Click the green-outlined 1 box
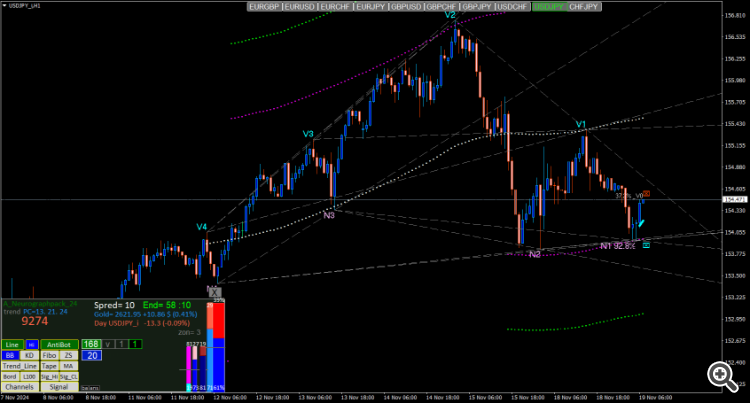Viewport: 750px width, 403px height. click(x=135, y=344)
